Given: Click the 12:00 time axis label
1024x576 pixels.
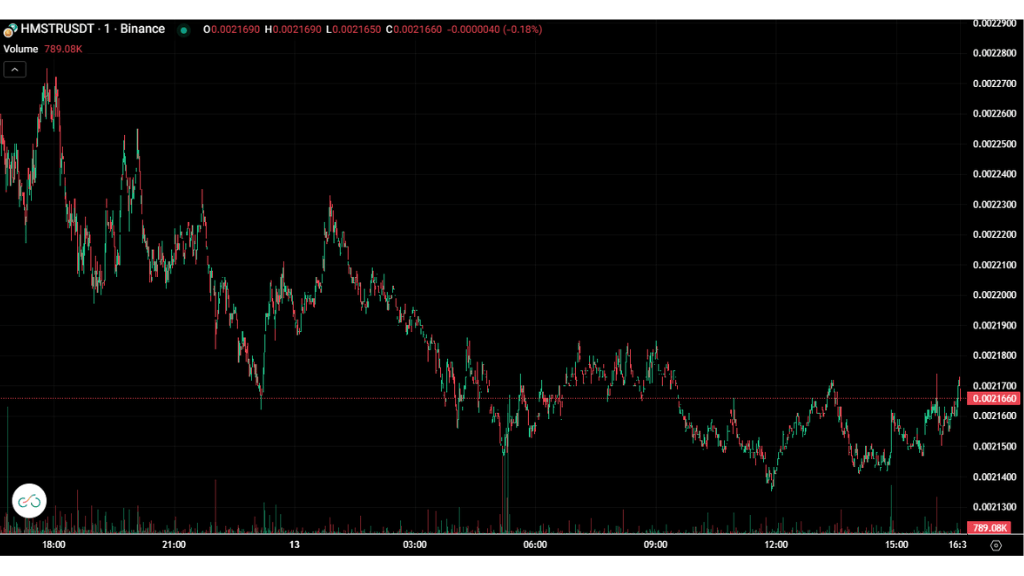Looking at the screenshot, I should pos(776,545).
